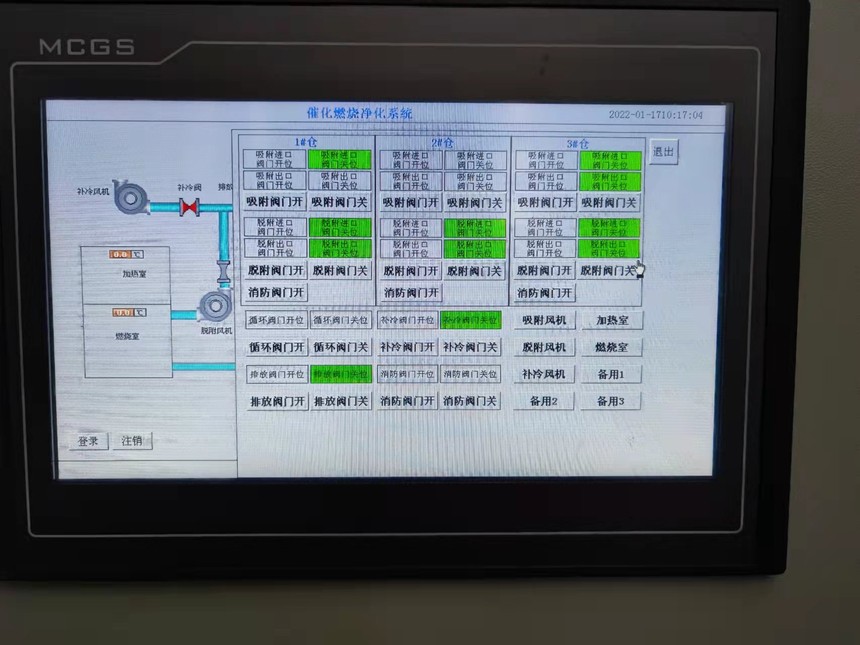860x645 pixels.
Task: Click the 2#仓 header label
Action: [442, 143]
